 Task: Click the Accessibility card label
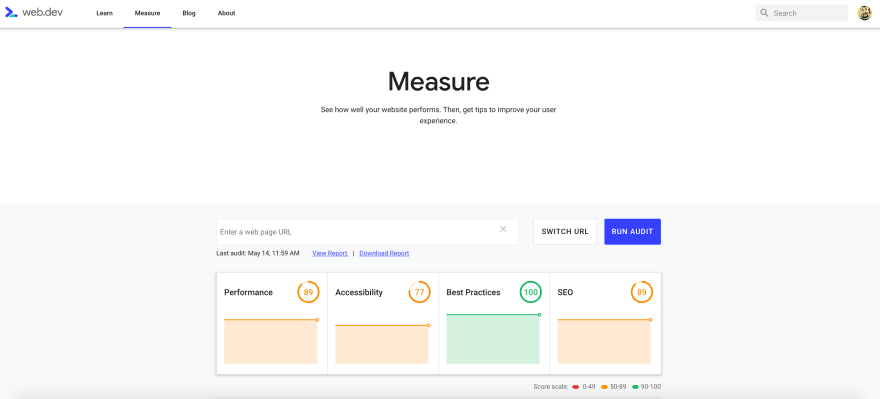pyautogui.click(x=359, y=292)
